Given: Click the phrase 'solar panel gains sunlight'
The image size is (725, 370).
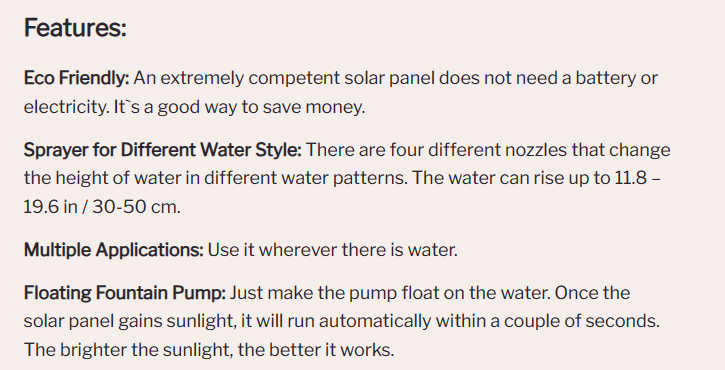Looking at the screenshot, I should (130, 321).
